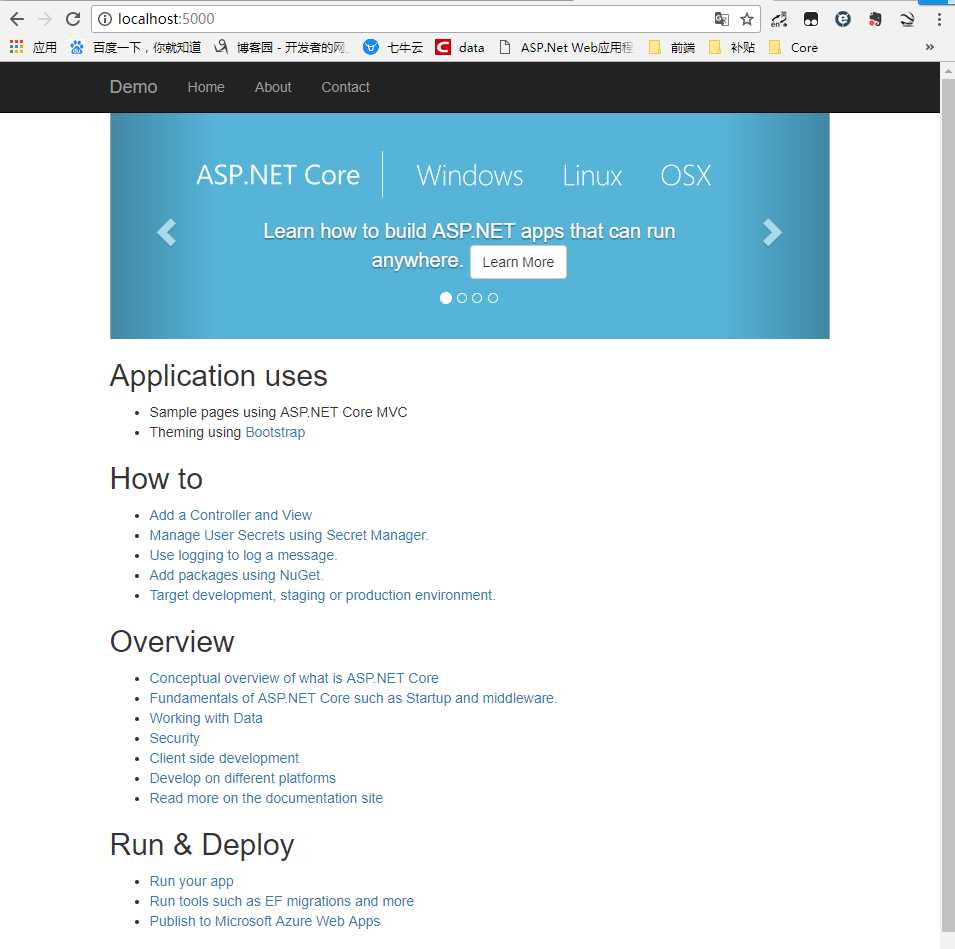Screen dimensions: 955x949
Task: Open the Run your app link
Action: (x=191, y=882)
